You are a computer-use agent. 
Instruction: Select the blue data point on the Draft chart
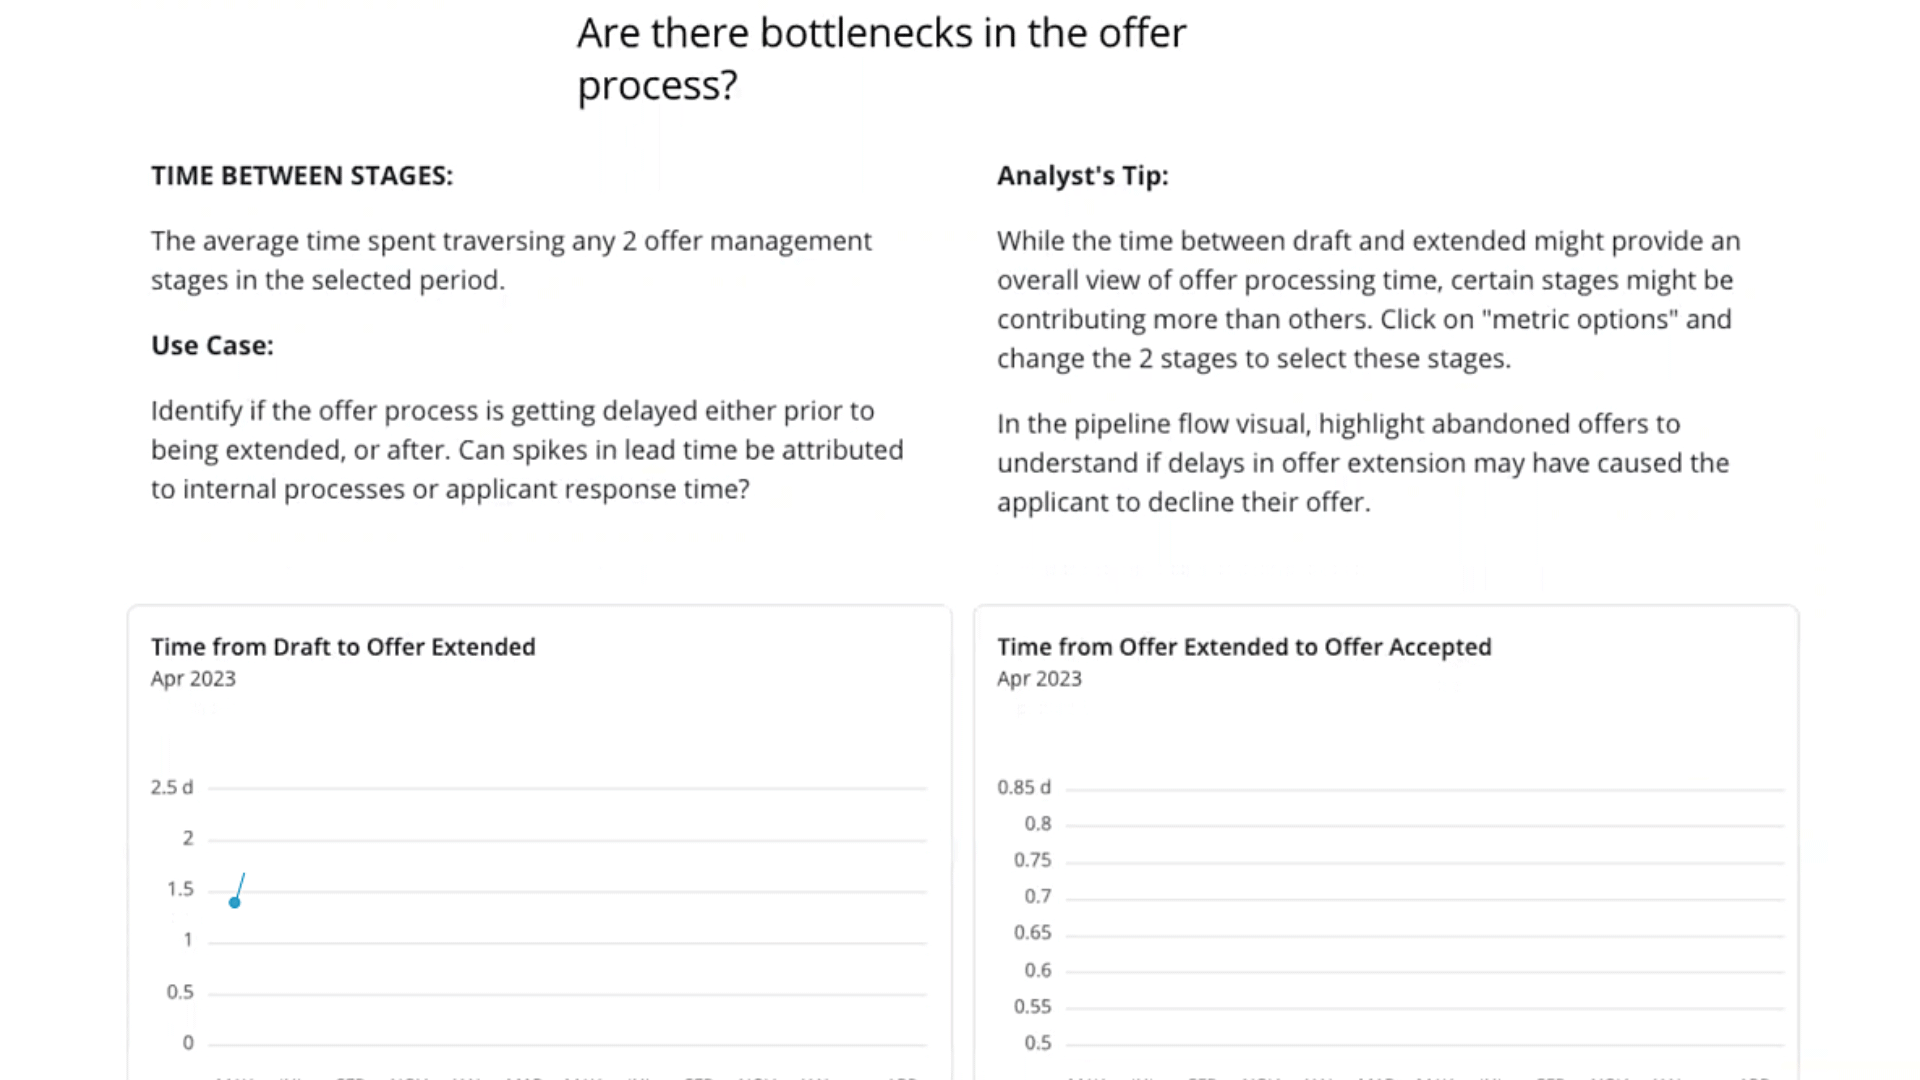(x=235, y=903)
